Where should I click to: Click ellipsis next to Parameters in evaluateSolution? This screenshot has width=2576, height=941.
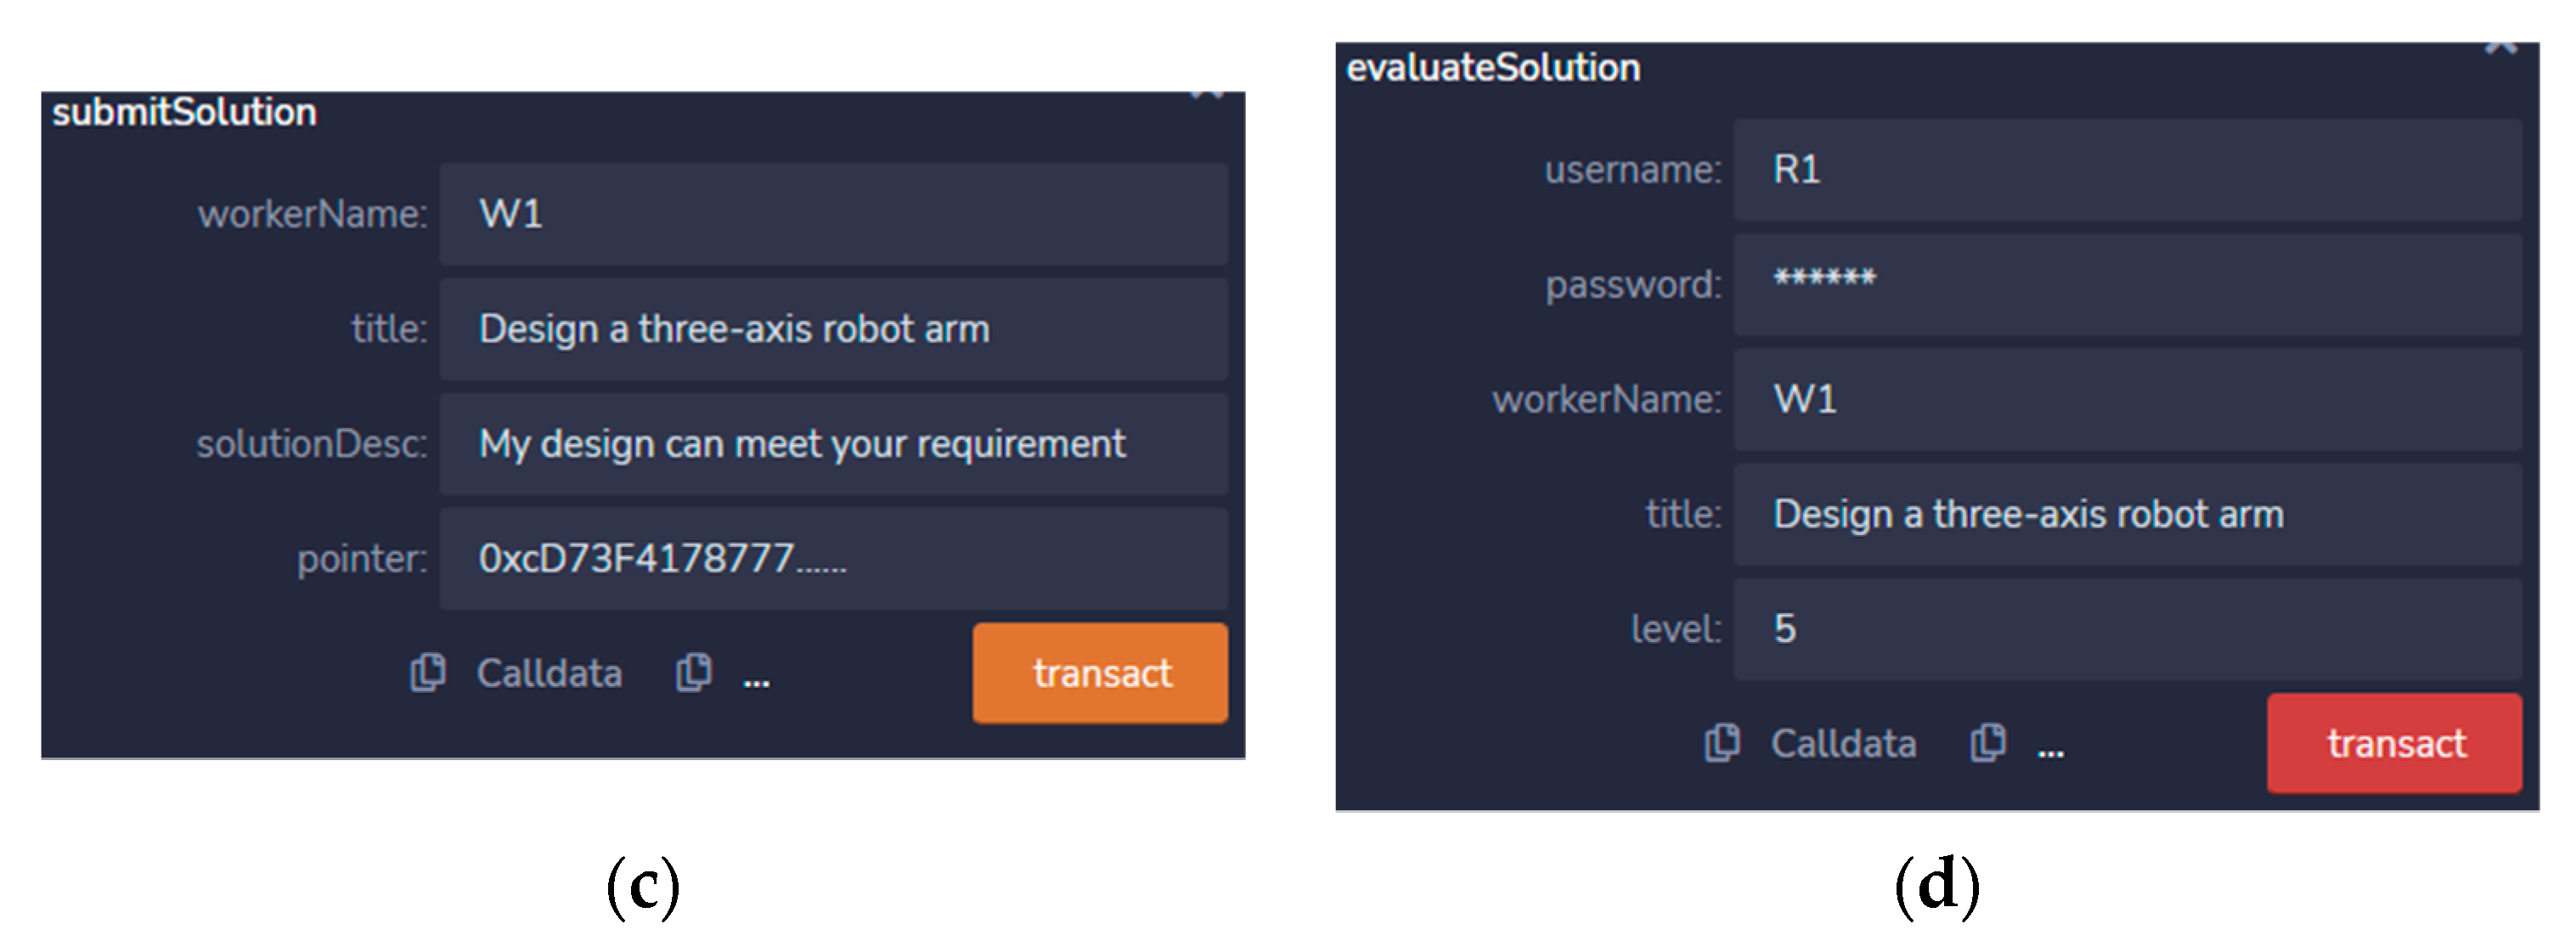2050,750
